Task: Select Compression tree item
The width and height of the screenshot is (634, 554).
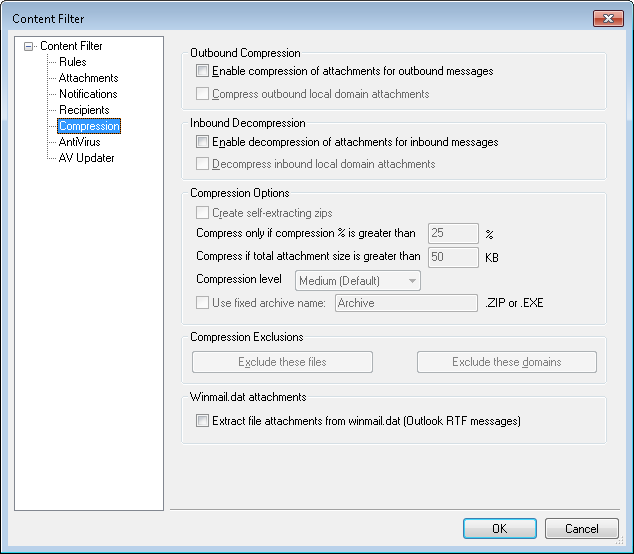Action: tap(89, 126)
